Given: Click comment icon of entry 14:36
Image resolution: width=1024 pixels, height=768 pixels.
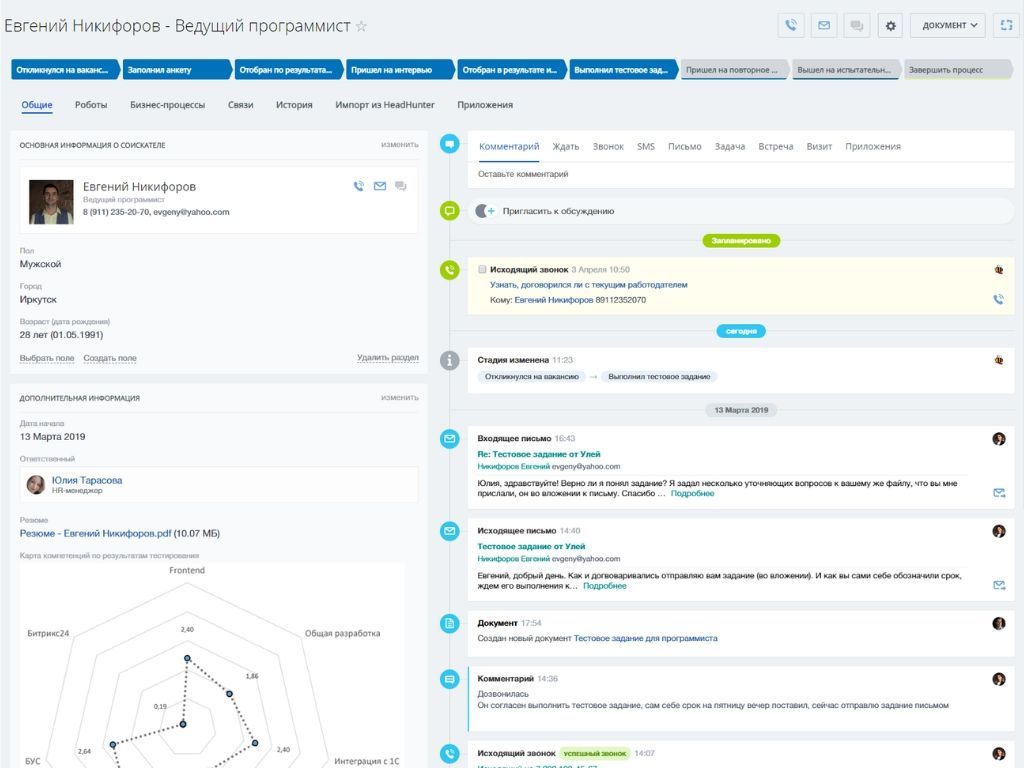Looking at the screenshot, I should click(449, 679).
